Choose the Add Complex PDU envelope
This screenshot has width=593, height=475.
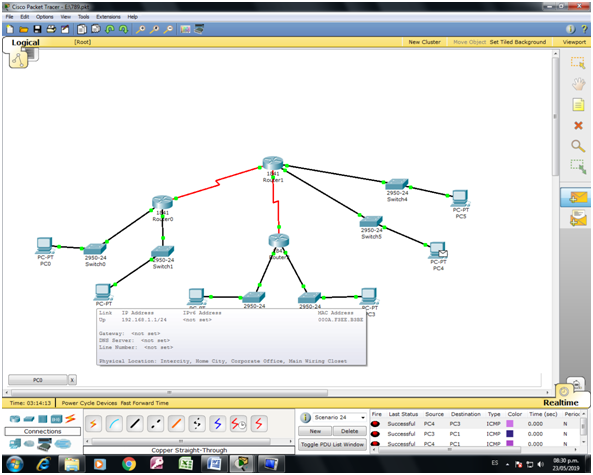578,218
